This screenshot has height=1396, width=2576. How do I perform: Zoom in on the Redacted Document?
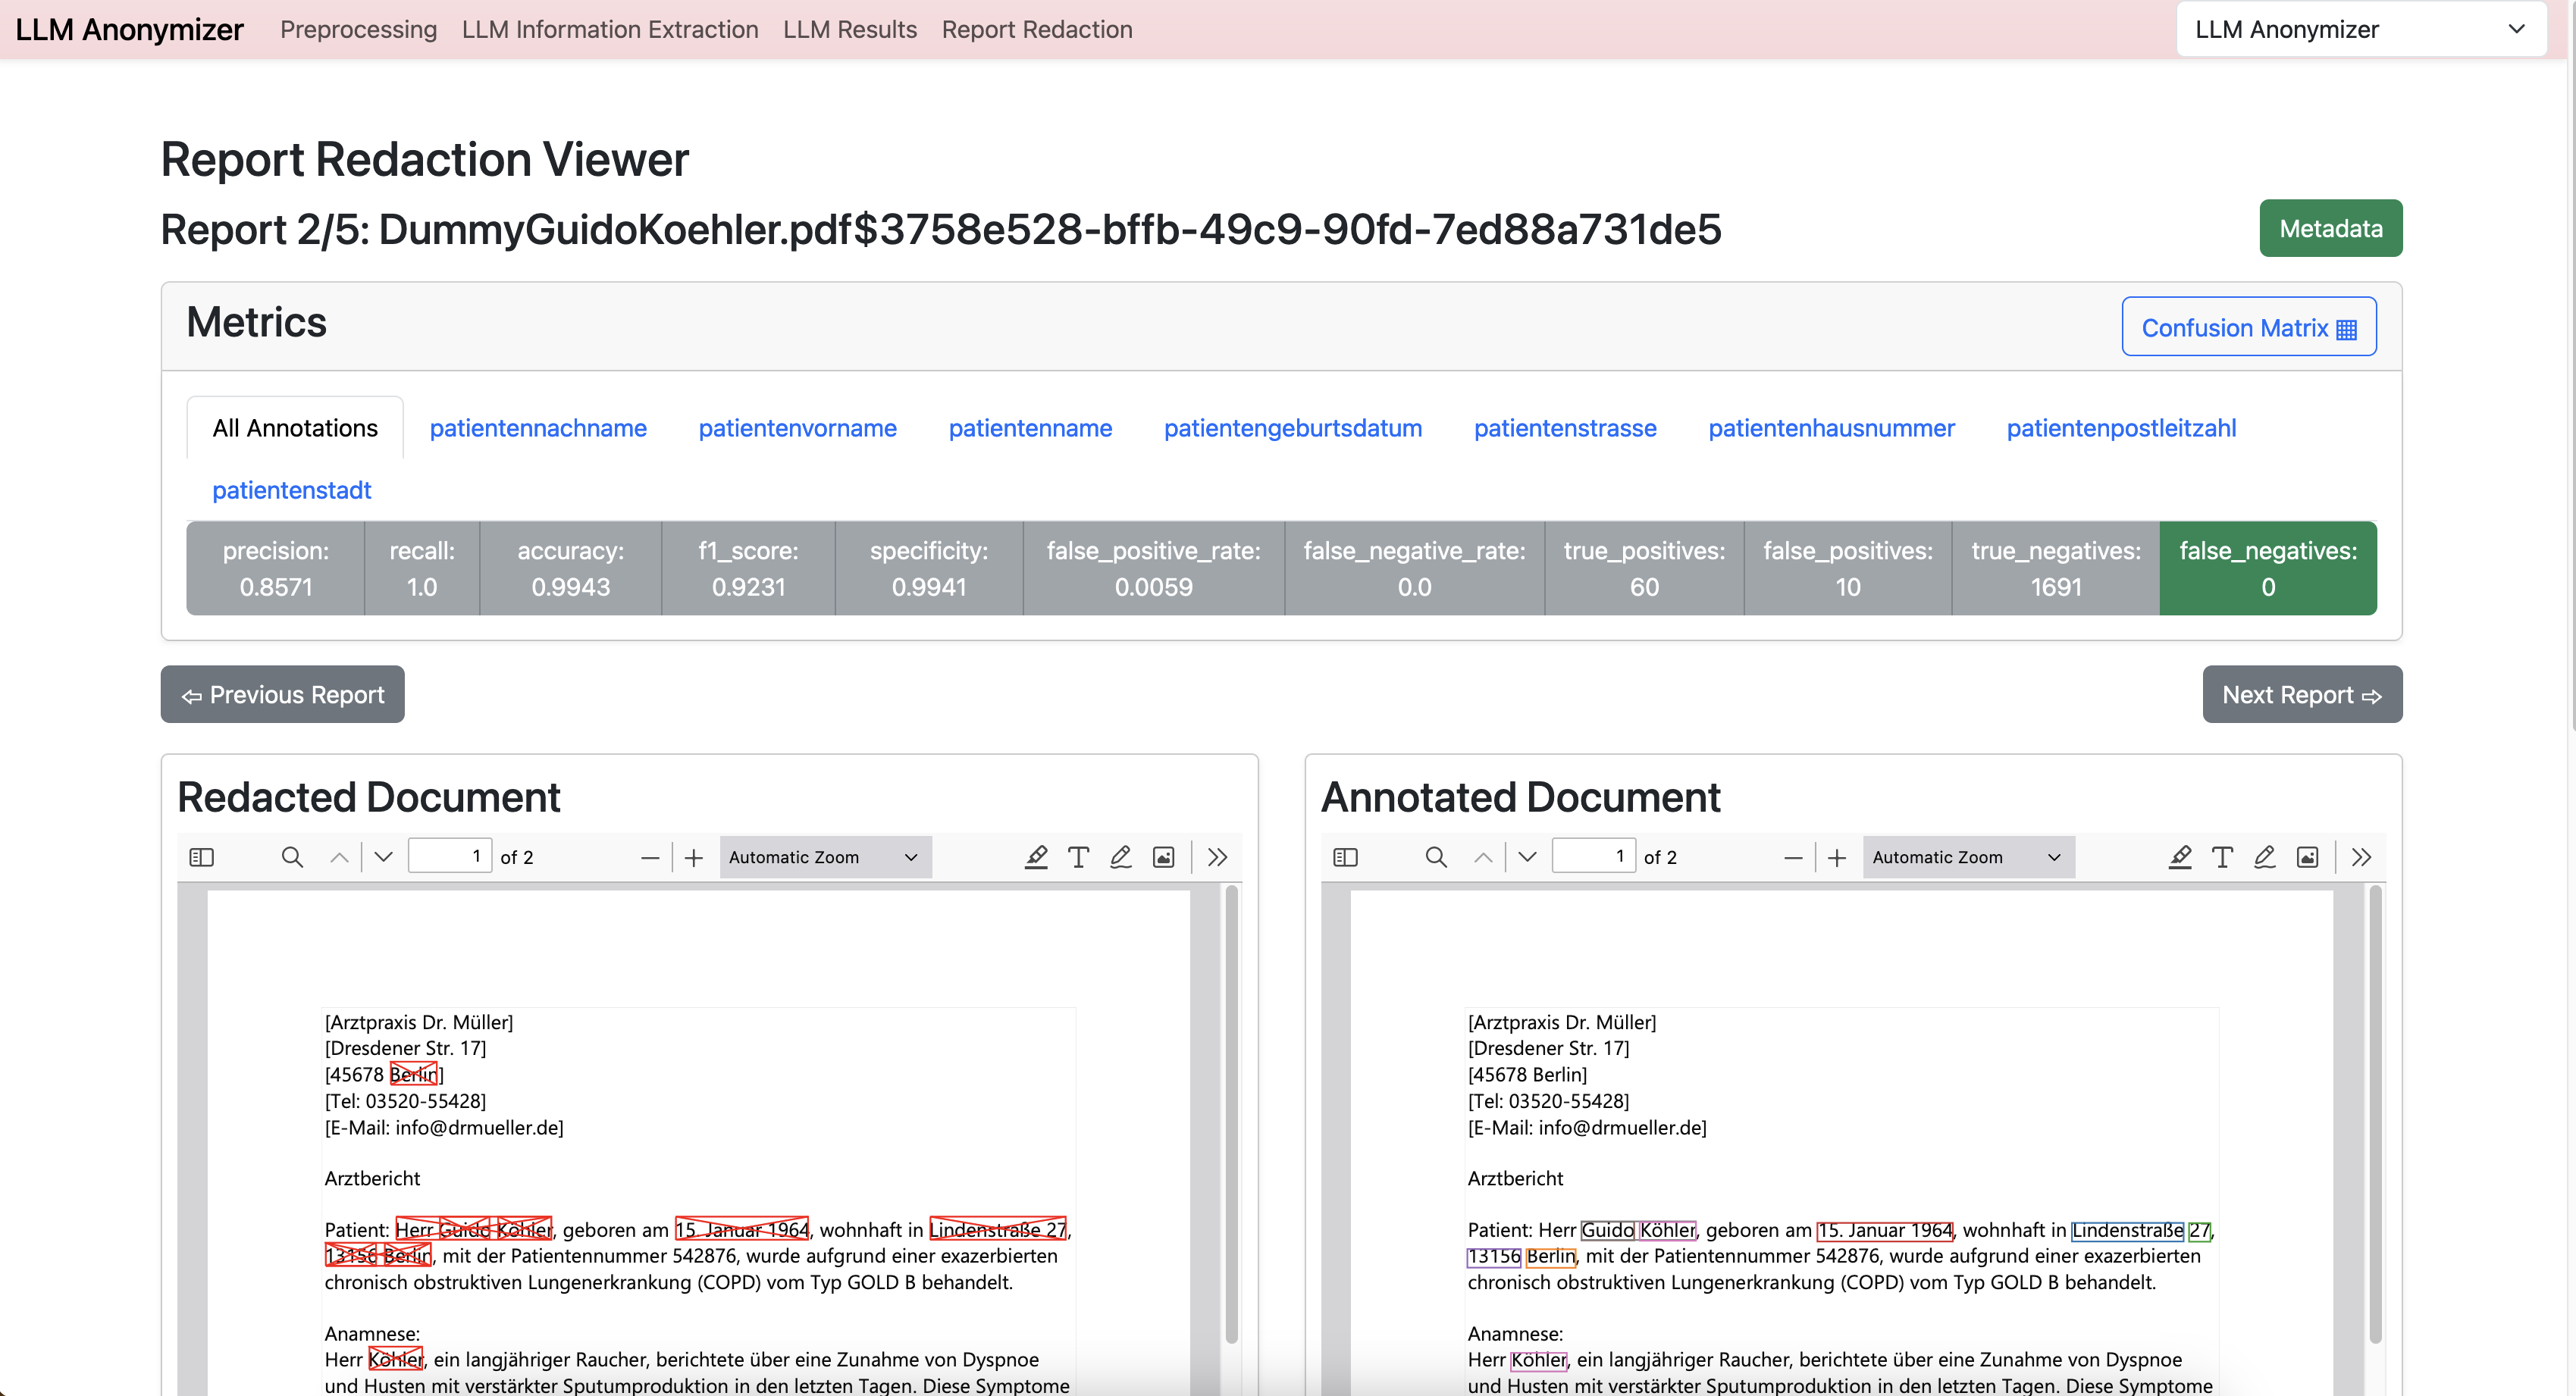coord(694,857)
